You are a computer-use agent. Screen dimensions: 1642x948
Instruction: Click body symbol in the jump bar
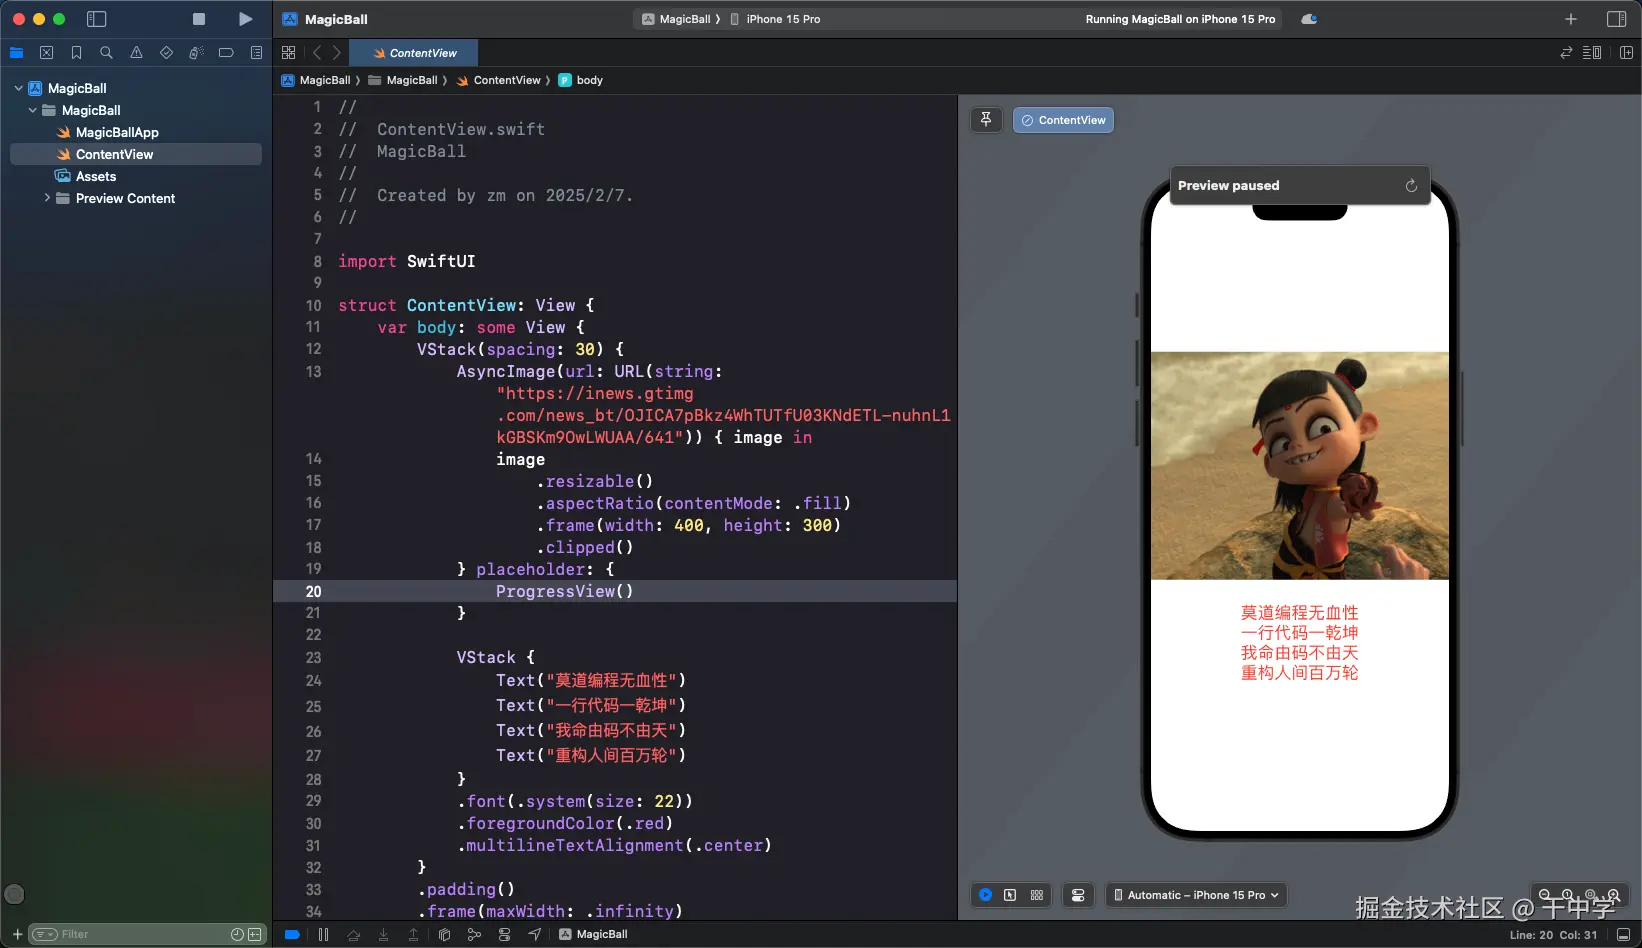pos(581,80)
